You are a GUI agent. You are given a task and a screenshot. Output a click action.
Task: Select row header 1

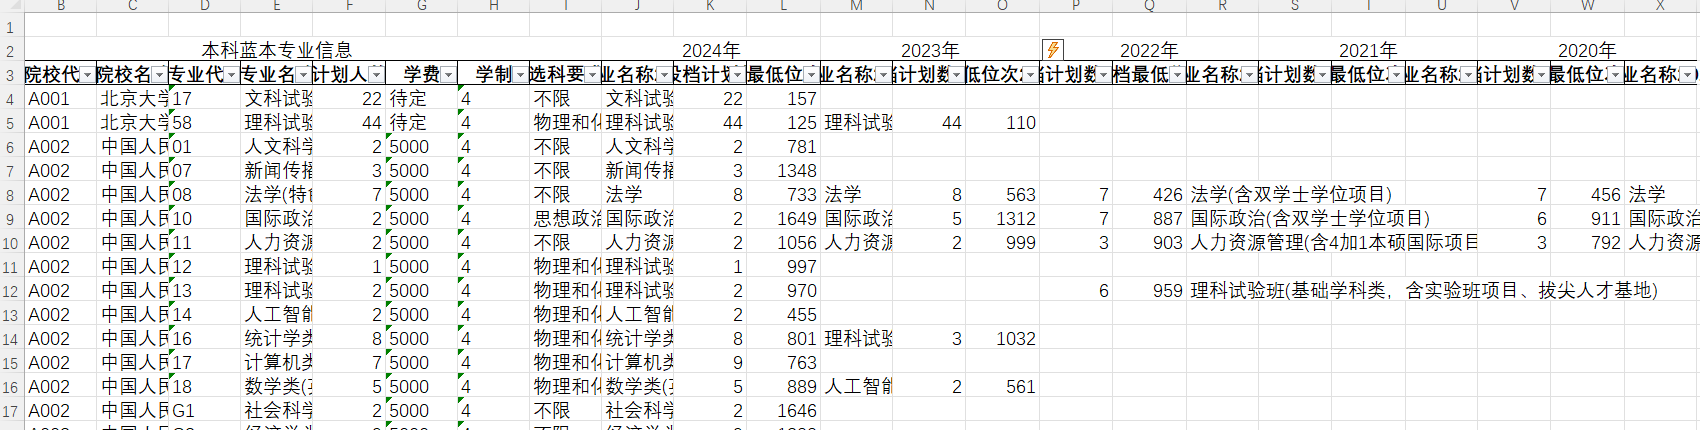[10, 27]
